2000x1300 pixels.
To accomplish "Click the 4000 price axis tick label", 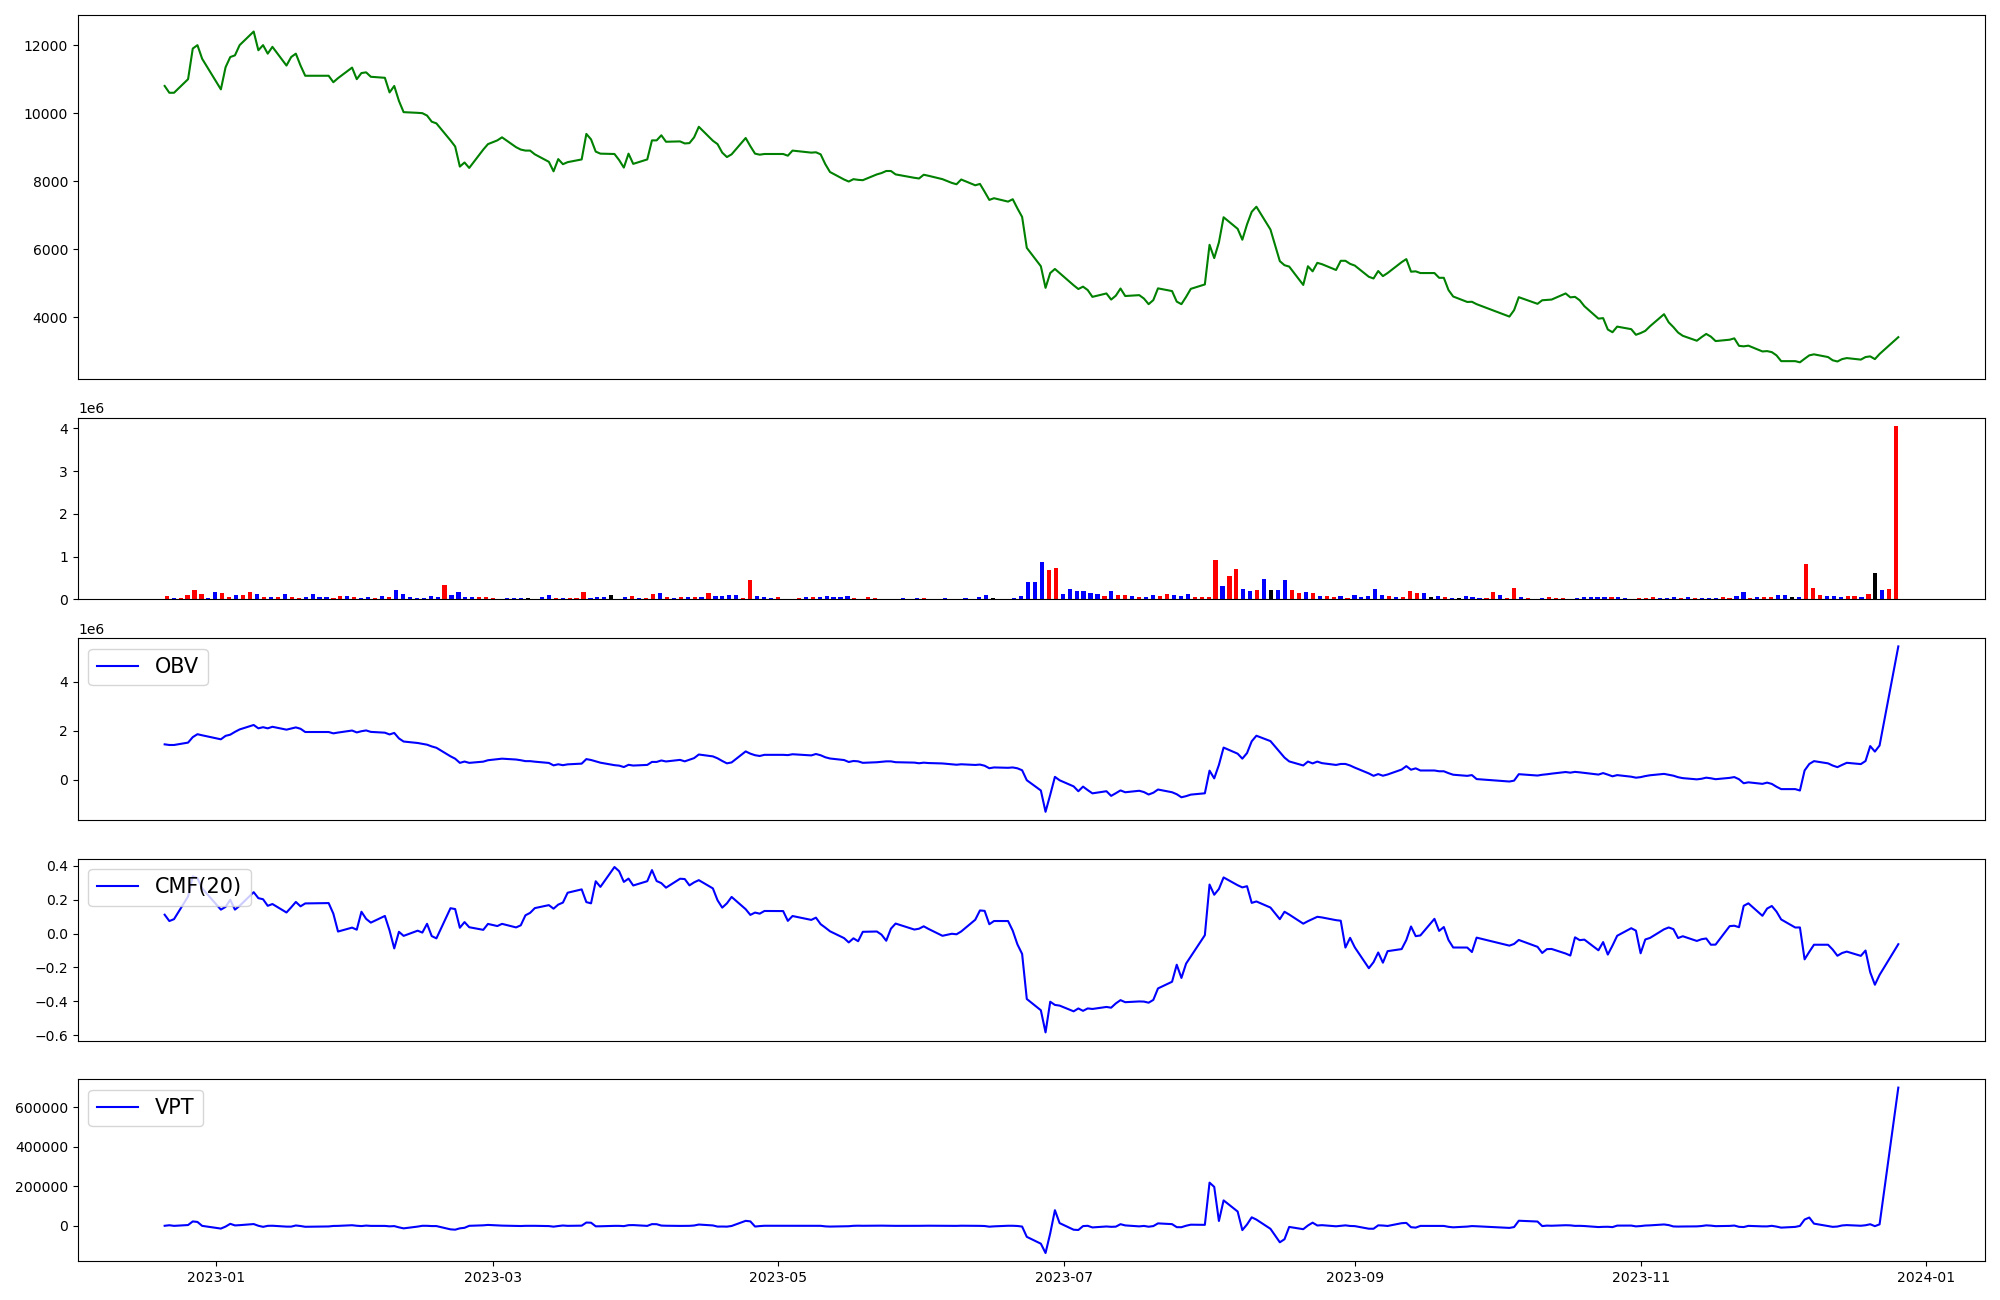I will 50,318.
